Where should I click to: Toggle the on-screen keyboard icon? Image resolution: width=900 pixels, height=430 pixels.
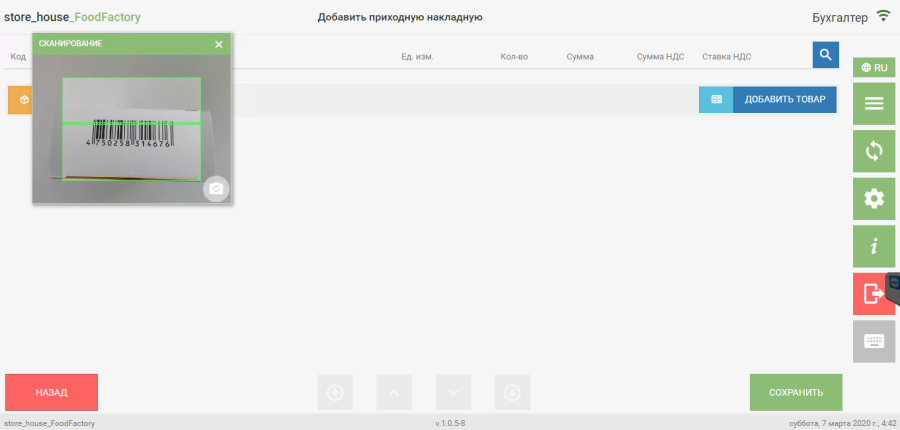pyautogui.click(x=873, y=341)
